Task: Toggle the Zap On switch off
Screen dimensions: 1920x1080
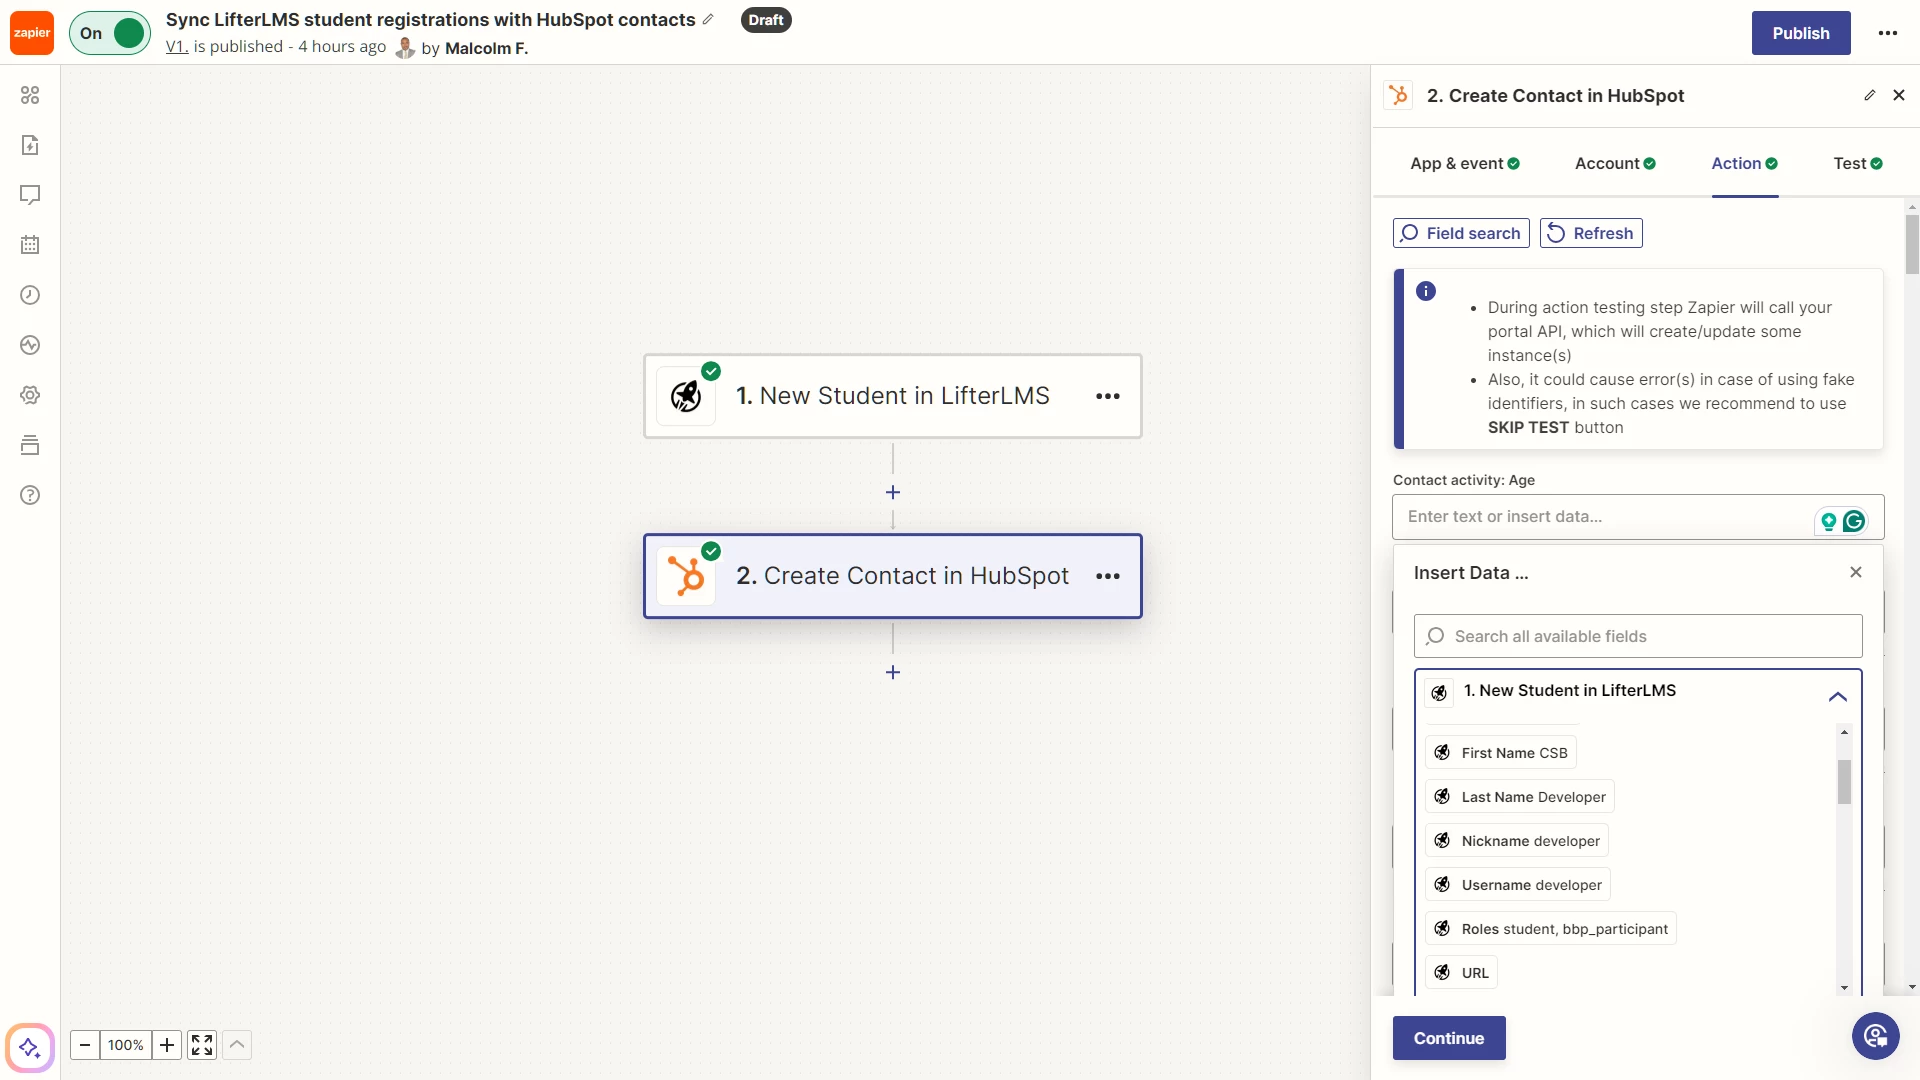Action: [110, 33]
